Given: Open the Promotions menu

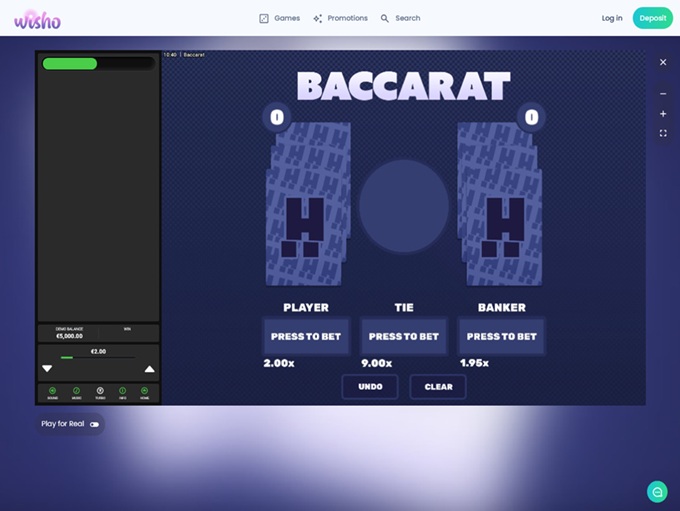Looking at the screenshot, I should pyautogui.click(x=340, y=18).
